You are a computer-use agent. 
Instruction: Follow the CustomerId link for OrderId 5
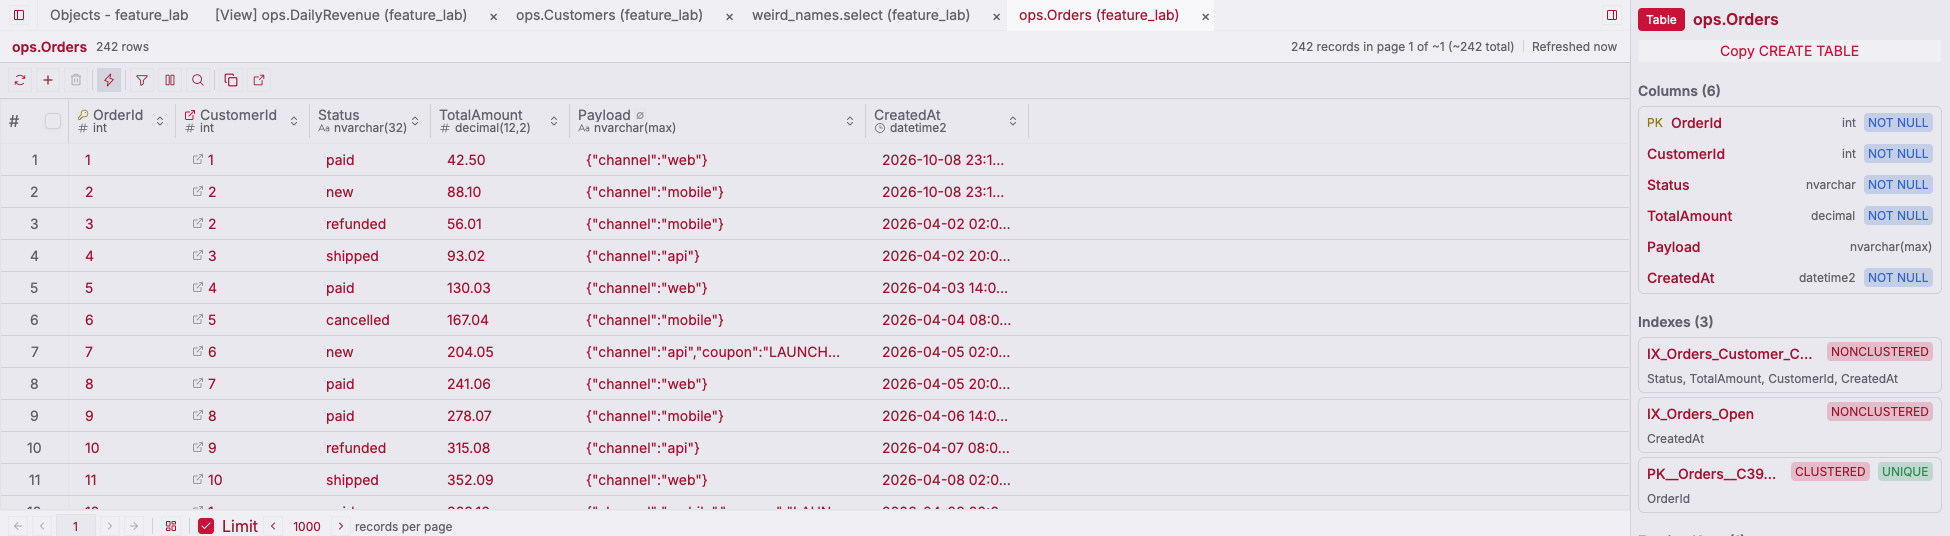click(x=198, y=288)
